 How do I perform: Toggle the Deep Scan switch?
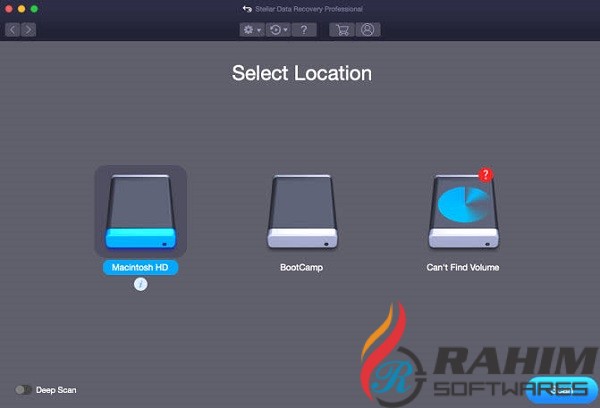[x=23, y=390]
